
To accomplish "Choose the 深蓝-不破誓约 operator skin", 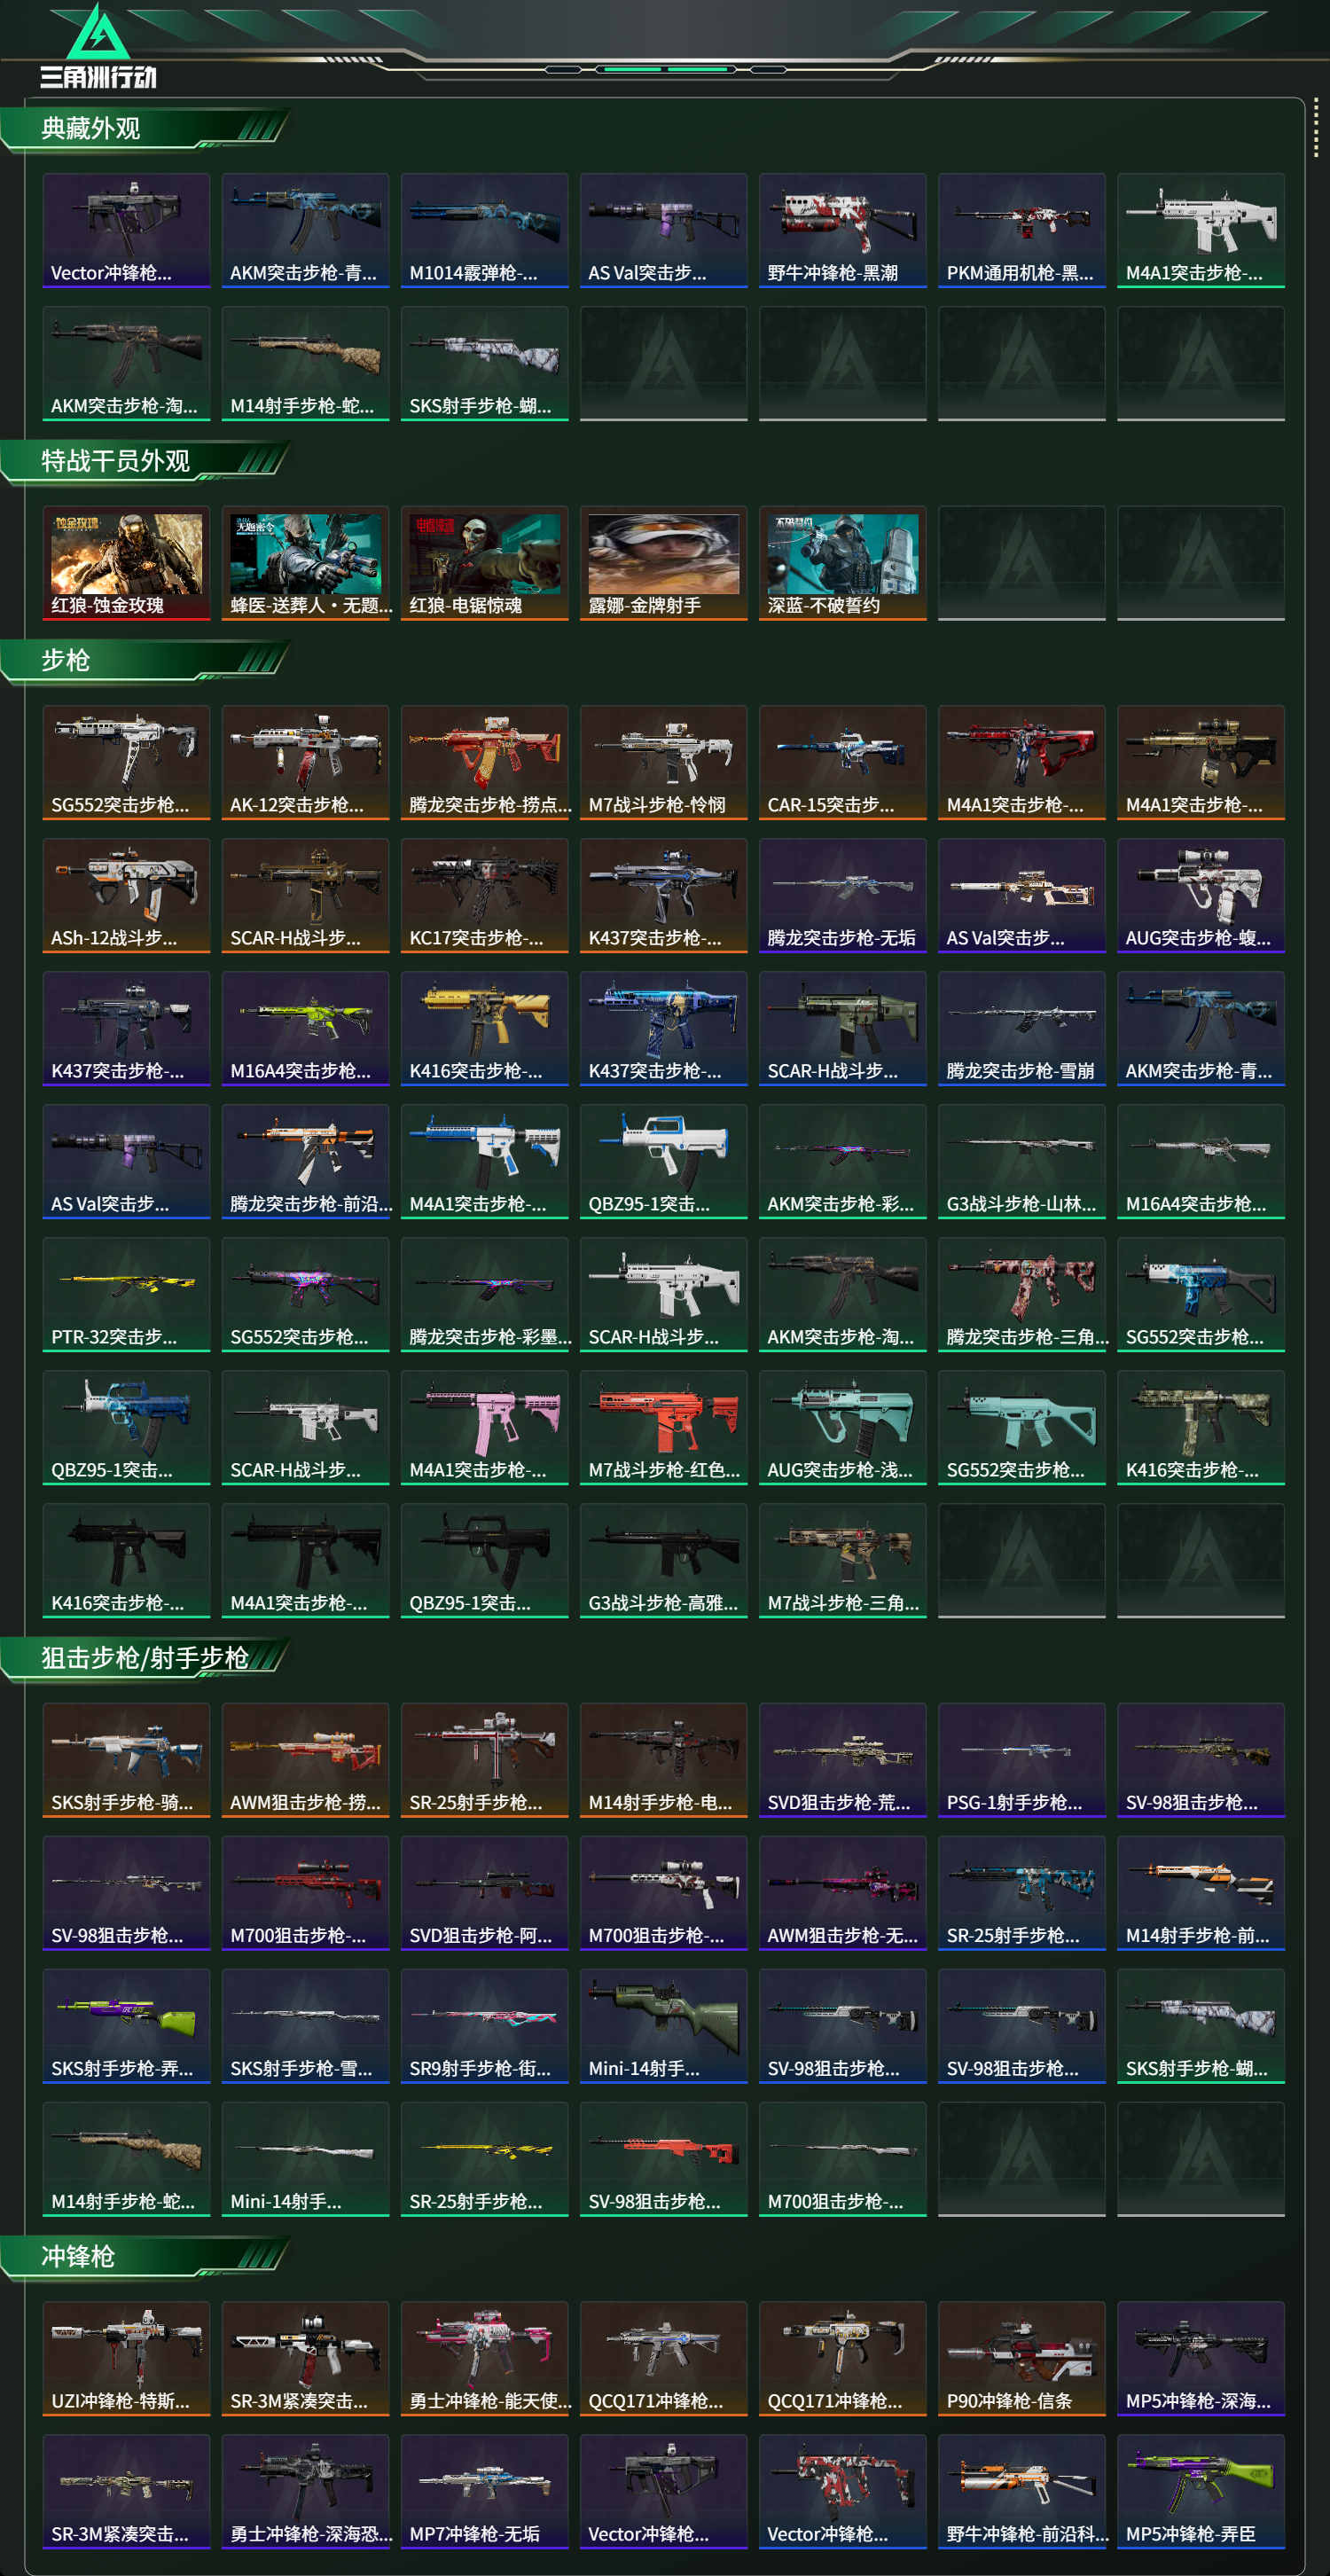I will [x=842, y=563].
